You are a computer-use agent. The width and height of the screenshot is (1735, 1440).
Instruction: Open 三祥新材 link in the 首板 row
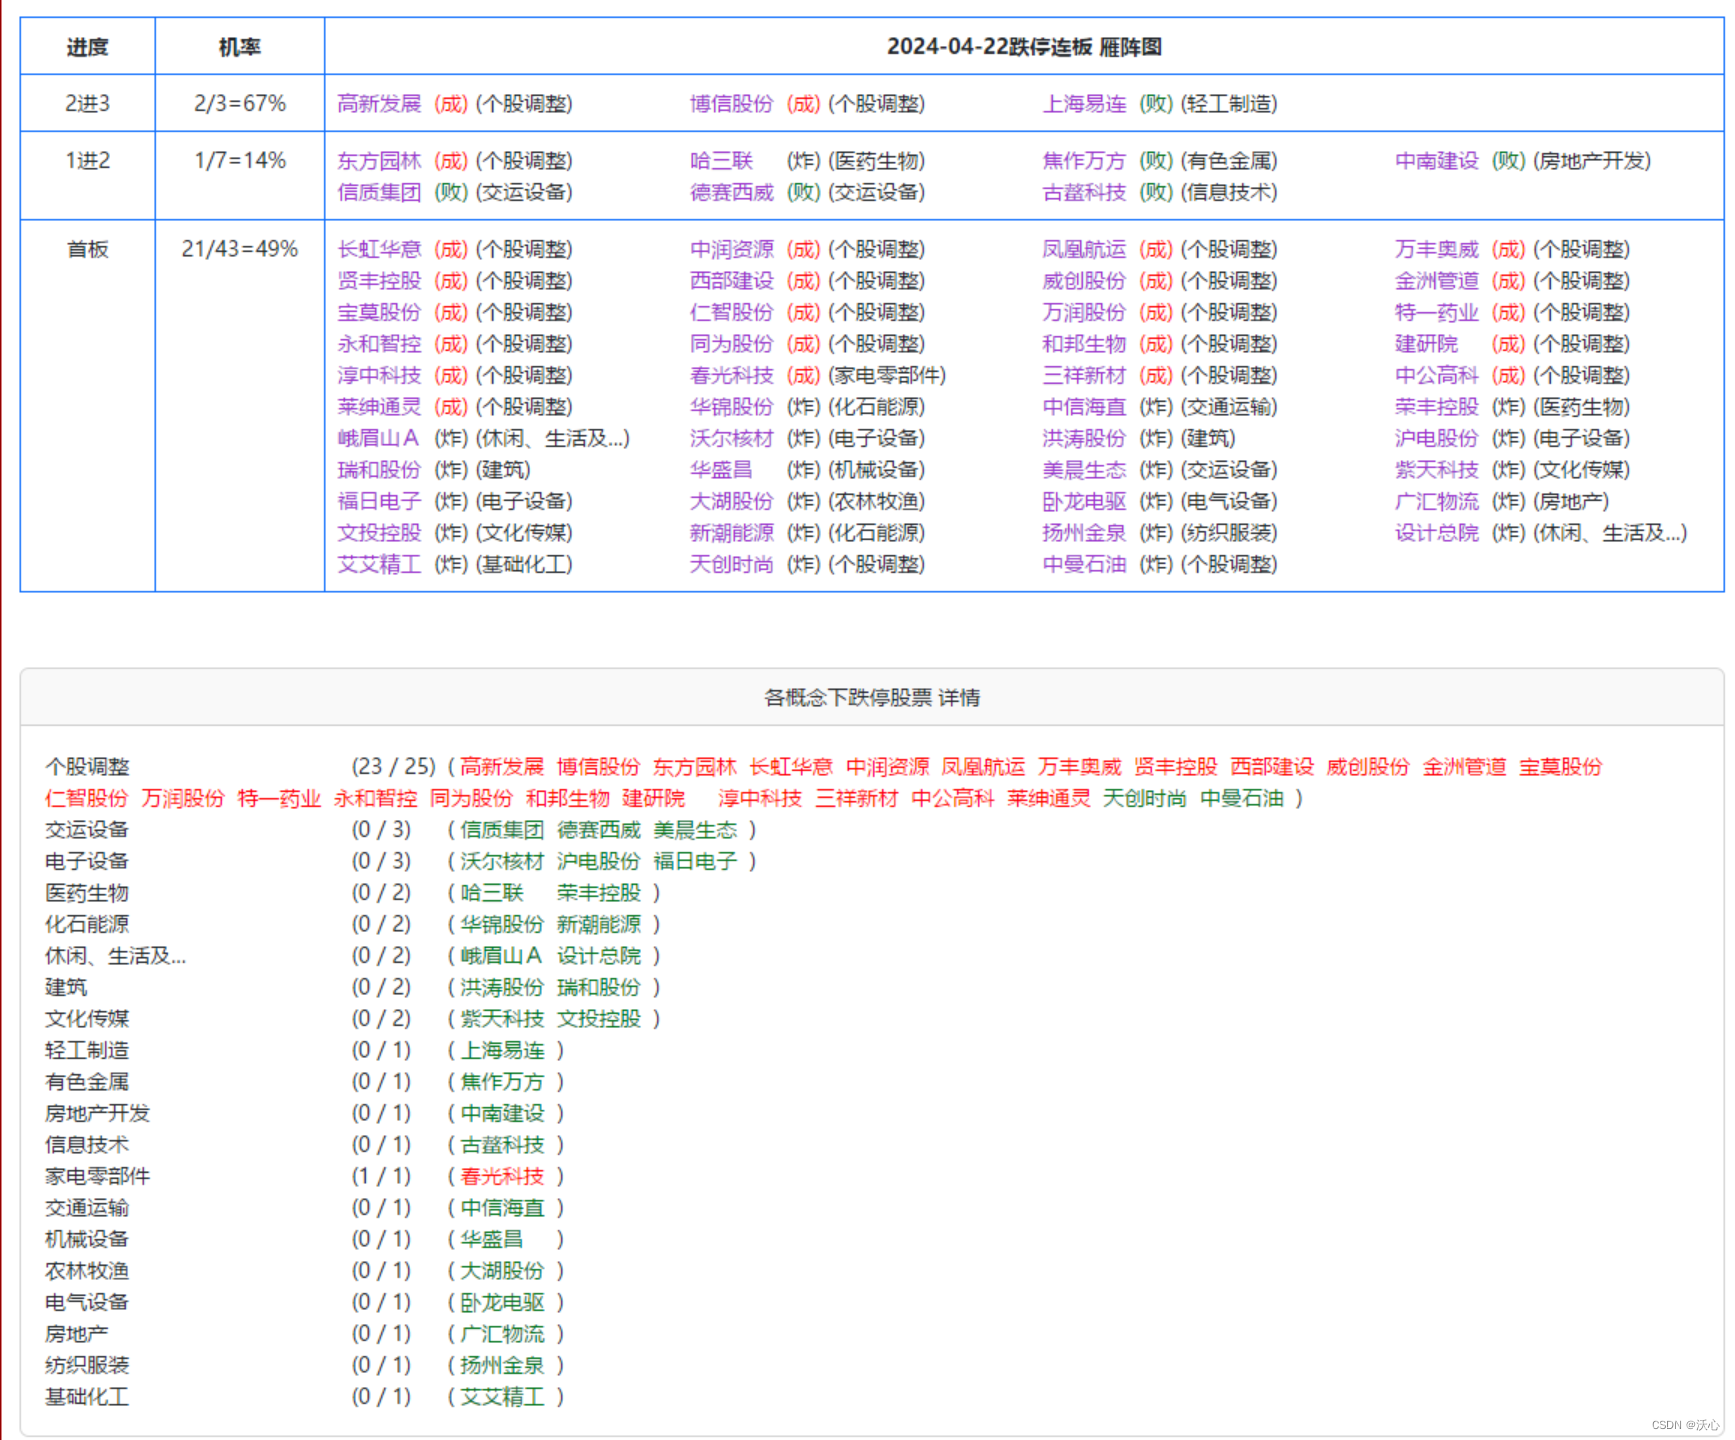[x=1084, y=376]
